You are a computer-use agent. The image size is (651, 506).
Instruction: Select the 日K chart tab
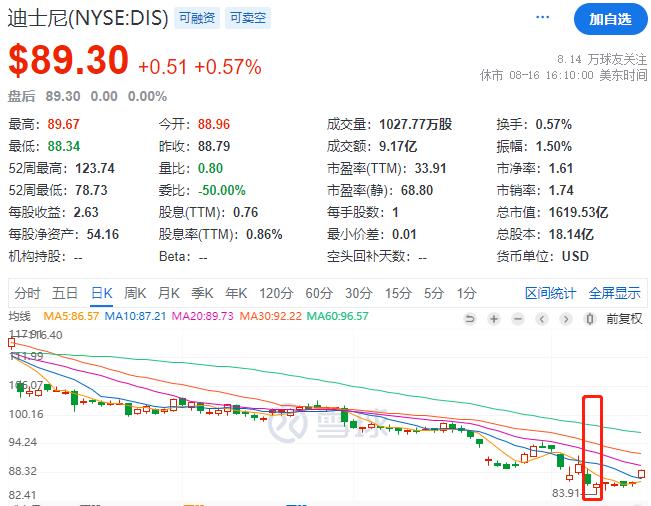[102, 293]
